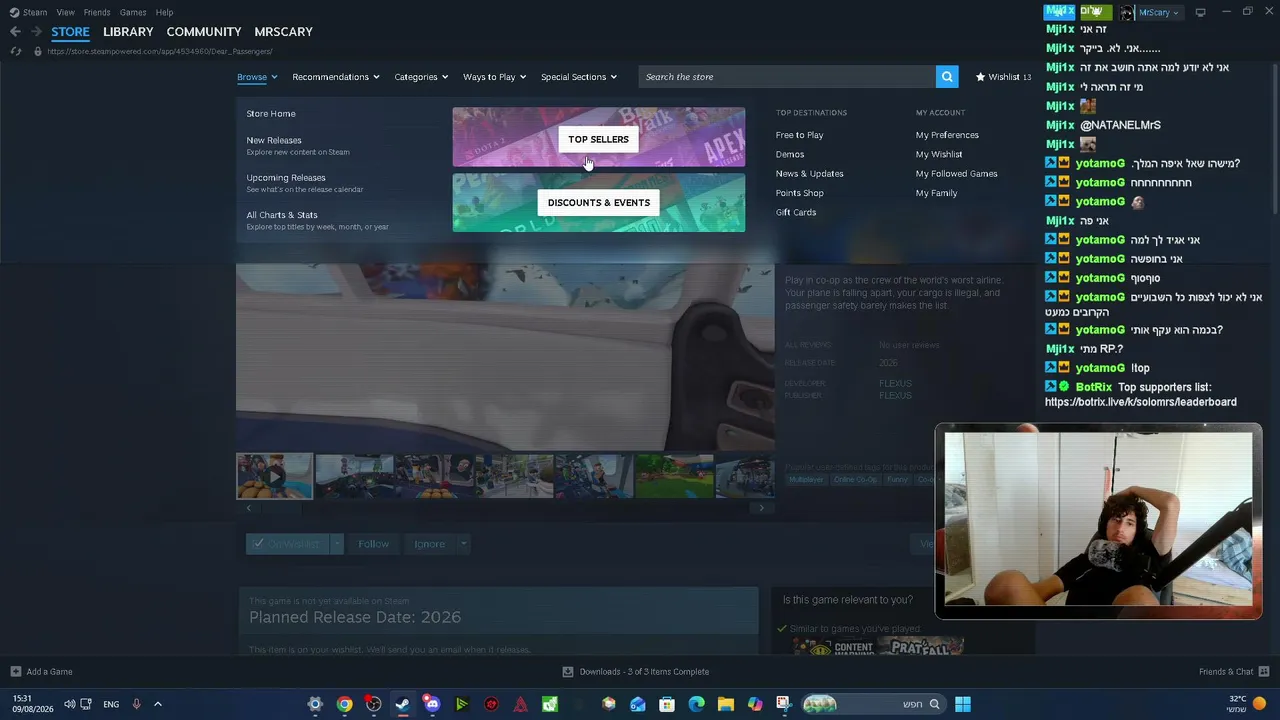The height and width of the screenshot is (720, 1280).
Task: Open the Wishlist star link
Action: tap(1003, 77)
